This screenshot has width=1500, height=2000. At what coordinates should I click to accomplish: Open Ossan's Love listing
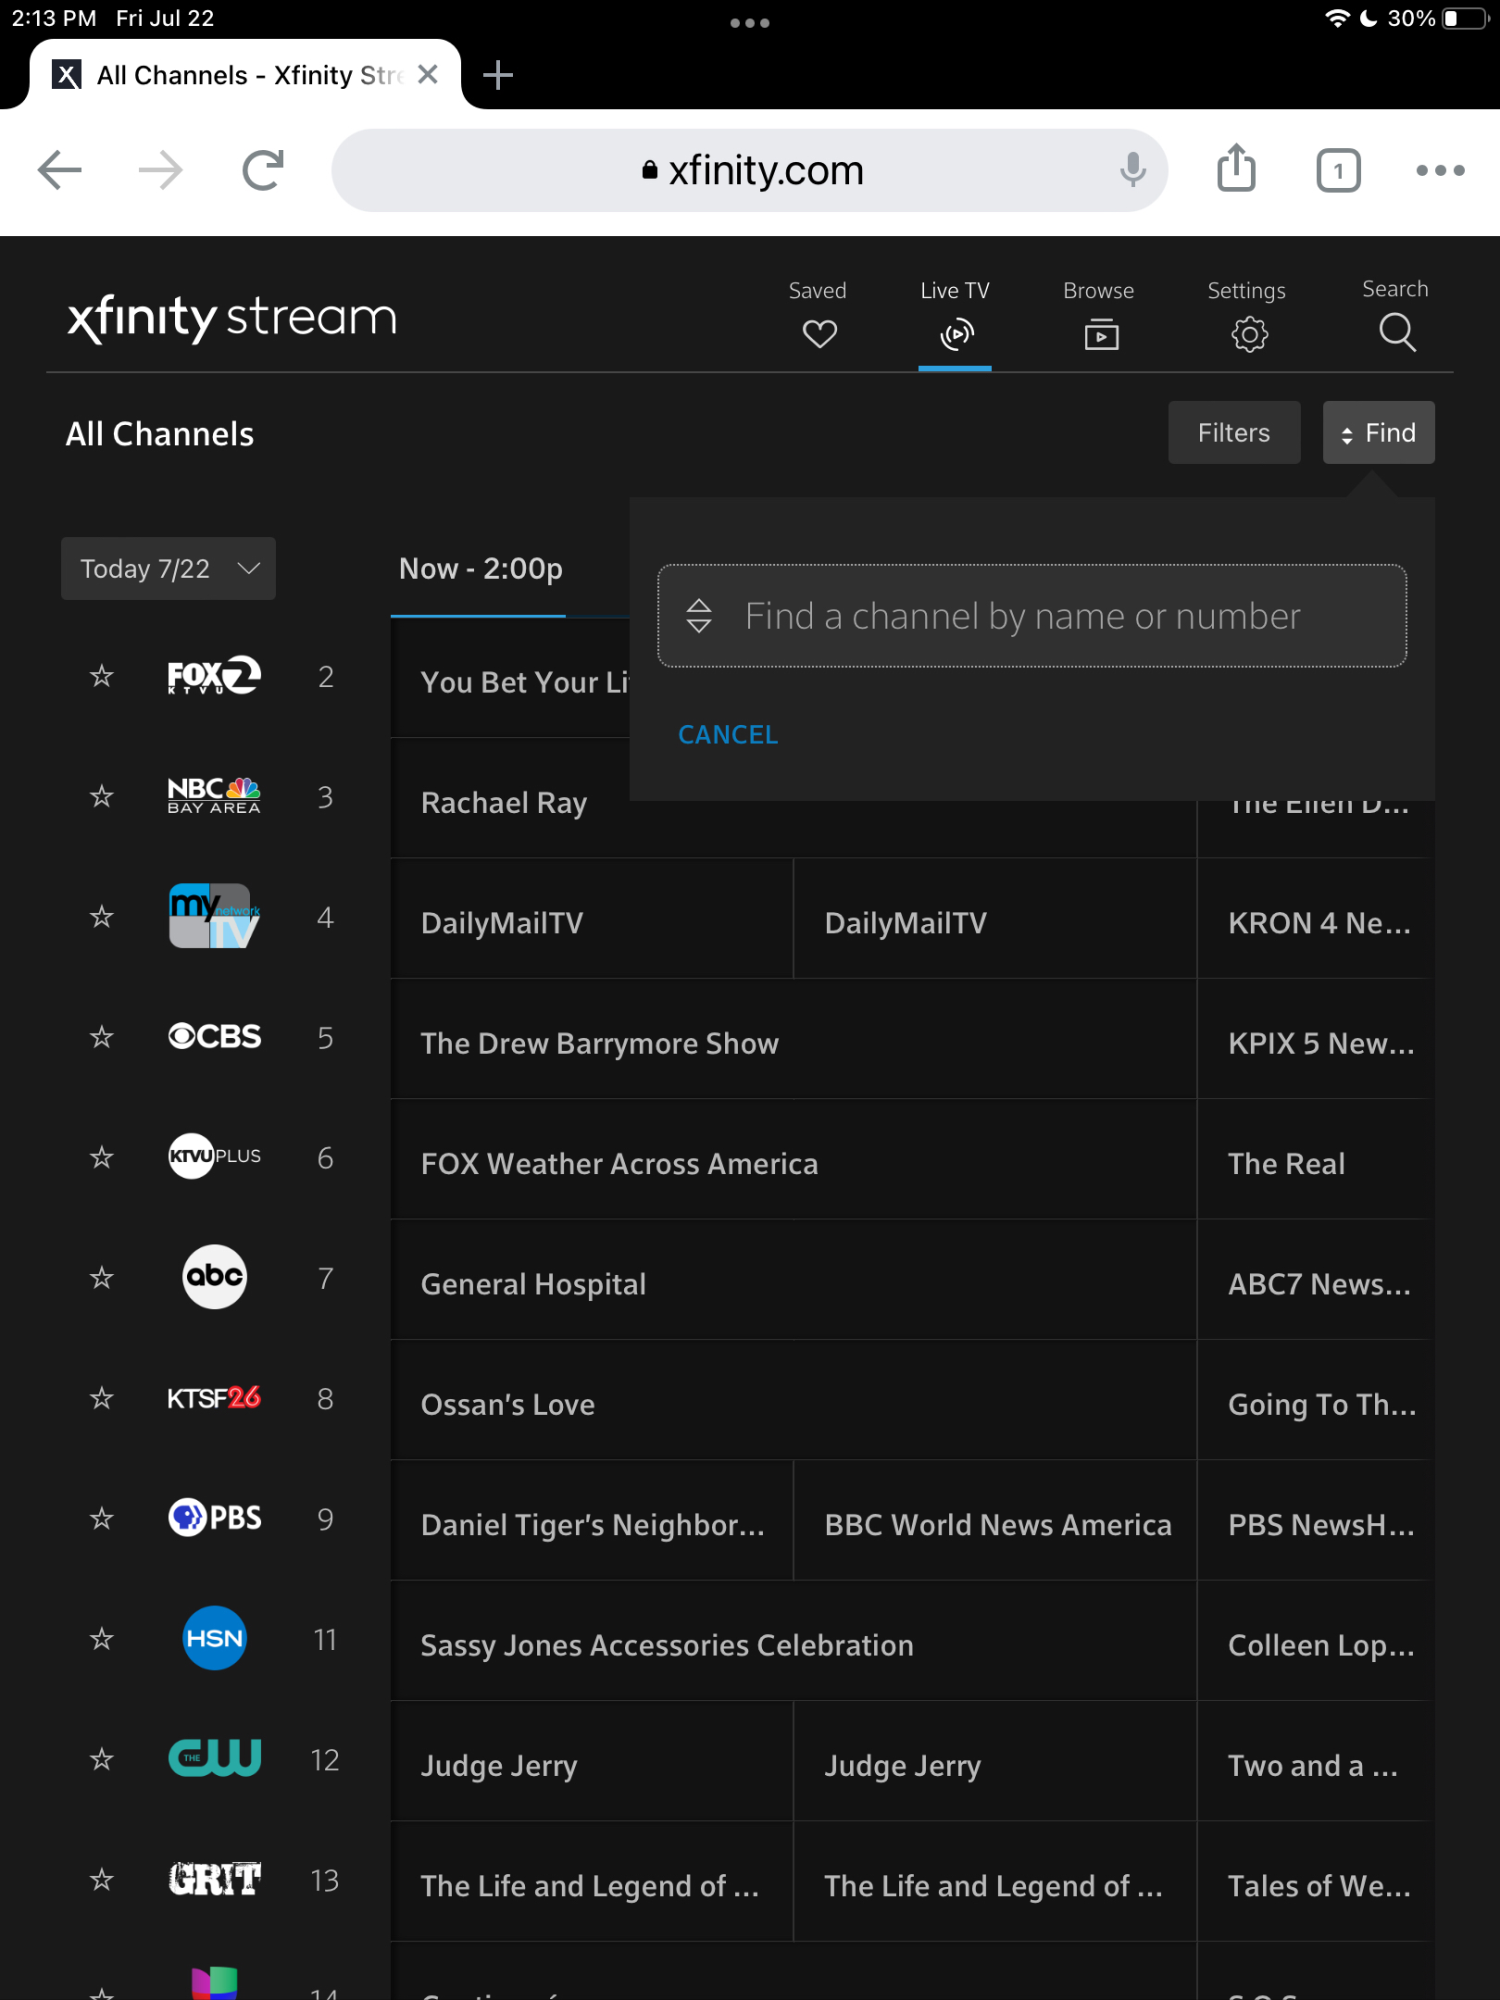point(793,1401)
